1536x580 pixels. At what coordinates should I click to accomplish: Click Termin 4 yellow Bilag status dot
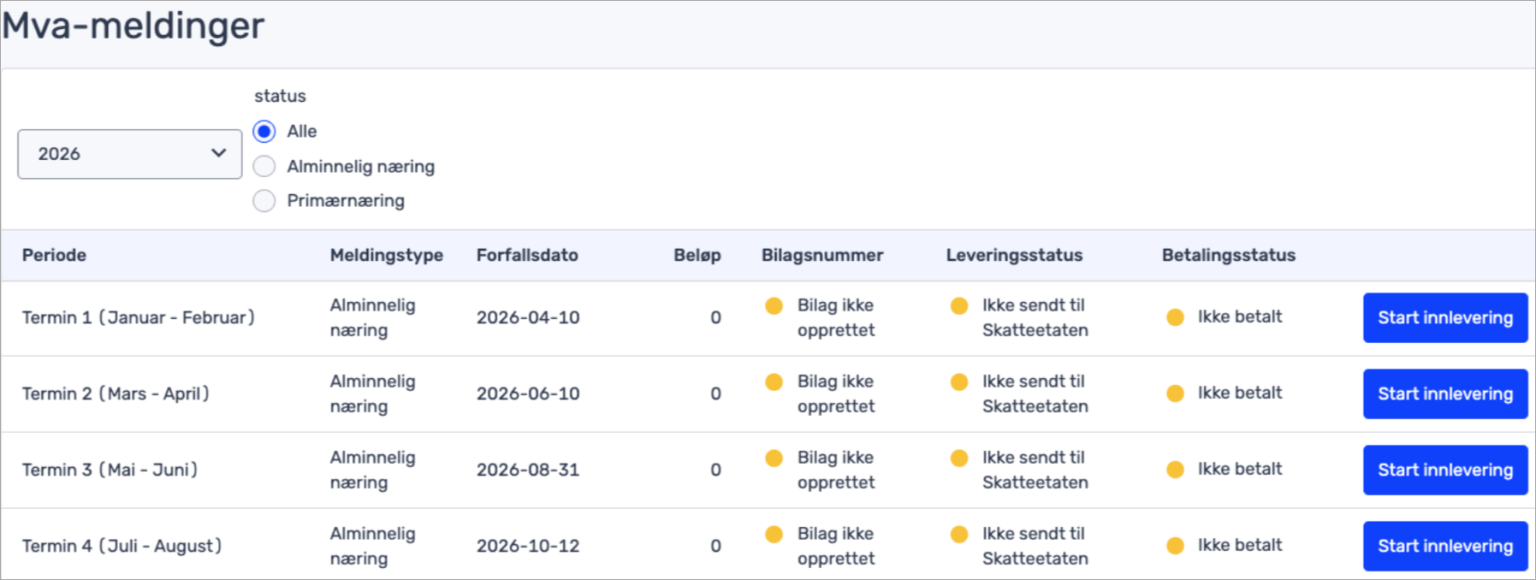774,534
